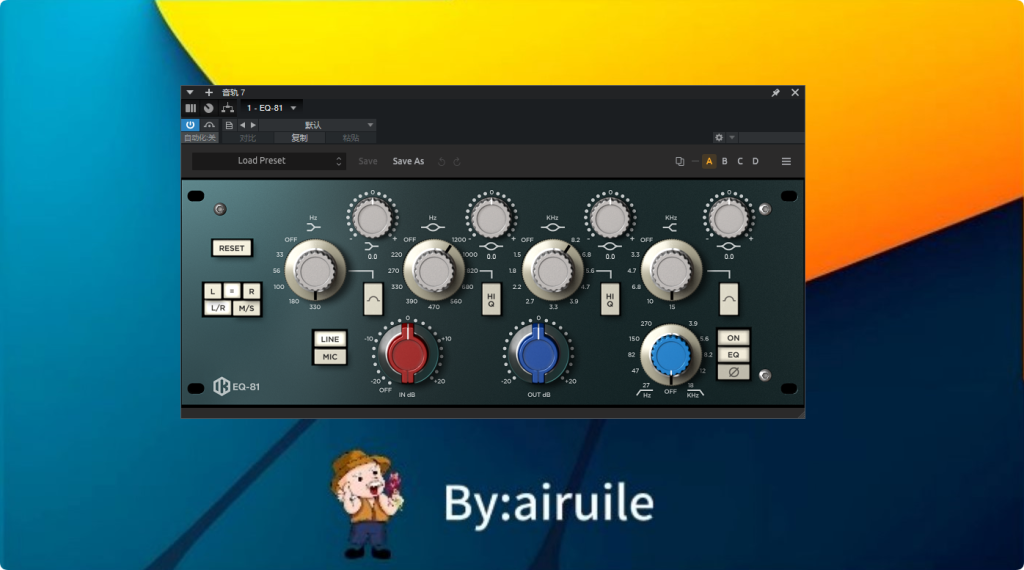
Task: Toggle the channel link = button
Action: tap(232, 291)
